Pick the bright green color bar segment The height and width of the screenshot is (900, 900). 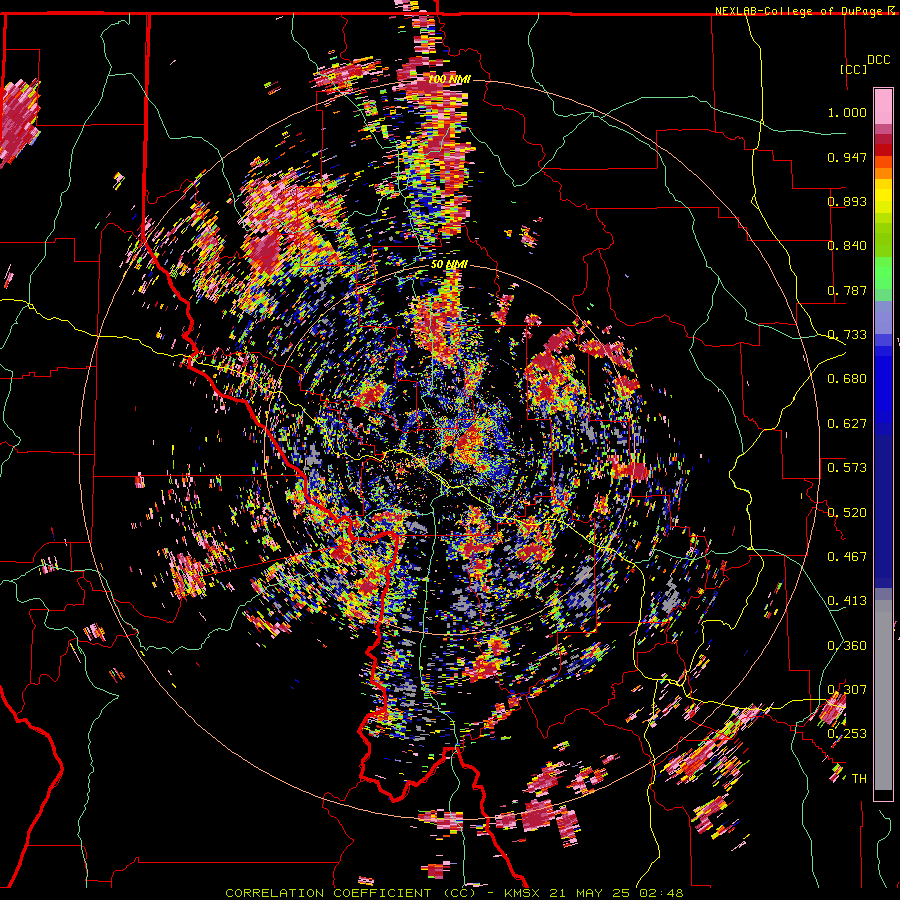[883, 273]
